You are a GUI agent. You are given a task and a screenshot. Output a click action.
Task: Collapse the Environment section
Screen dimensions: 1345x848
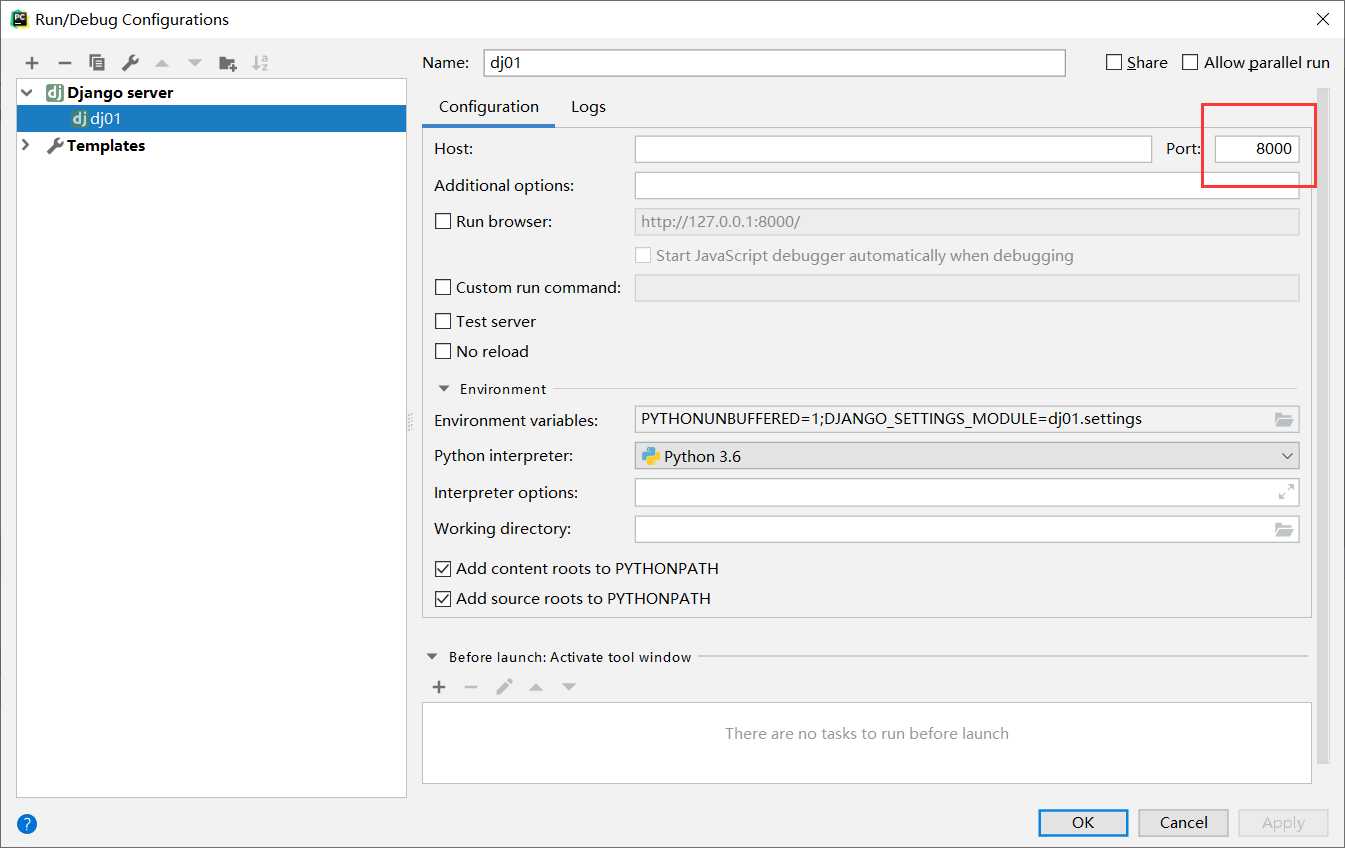point(443,389)
